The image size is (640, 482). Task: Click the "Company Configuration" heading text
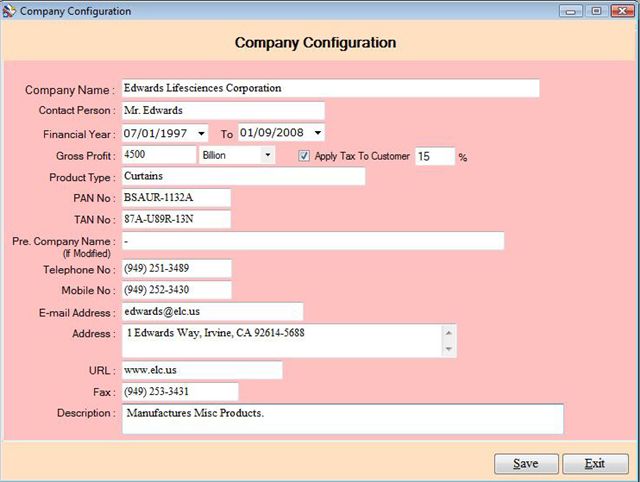click(316, 43)
